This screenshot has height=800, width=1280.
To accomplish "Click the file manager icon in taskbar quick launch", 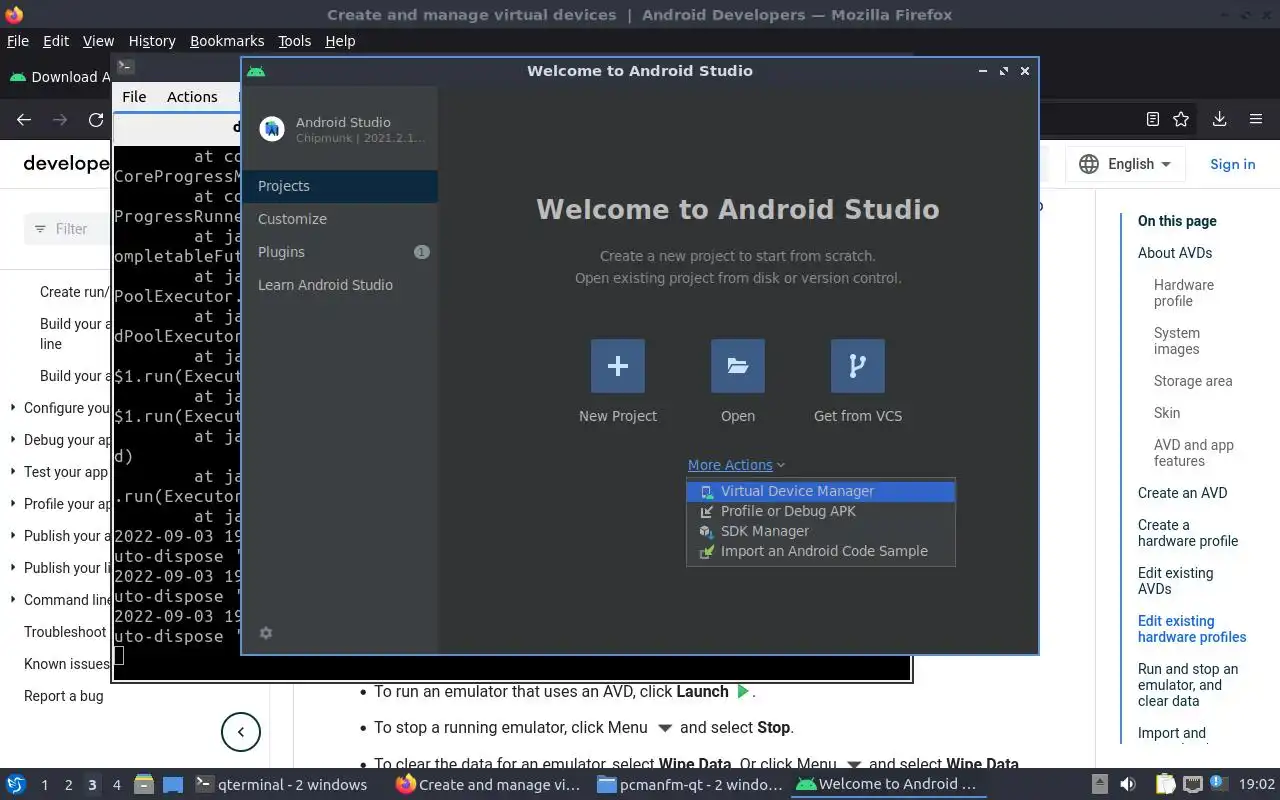I will [143, 784].
